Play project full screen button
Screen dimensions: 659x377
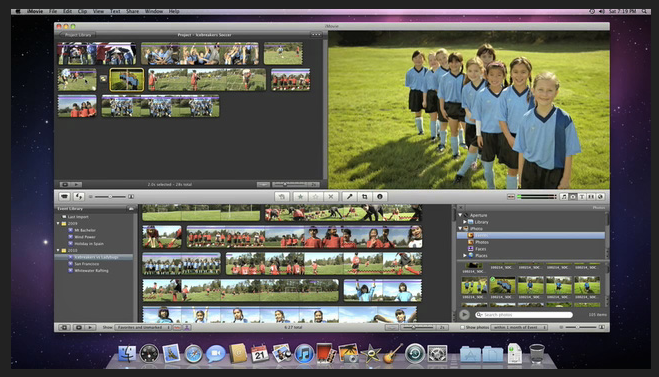(64, 184)
